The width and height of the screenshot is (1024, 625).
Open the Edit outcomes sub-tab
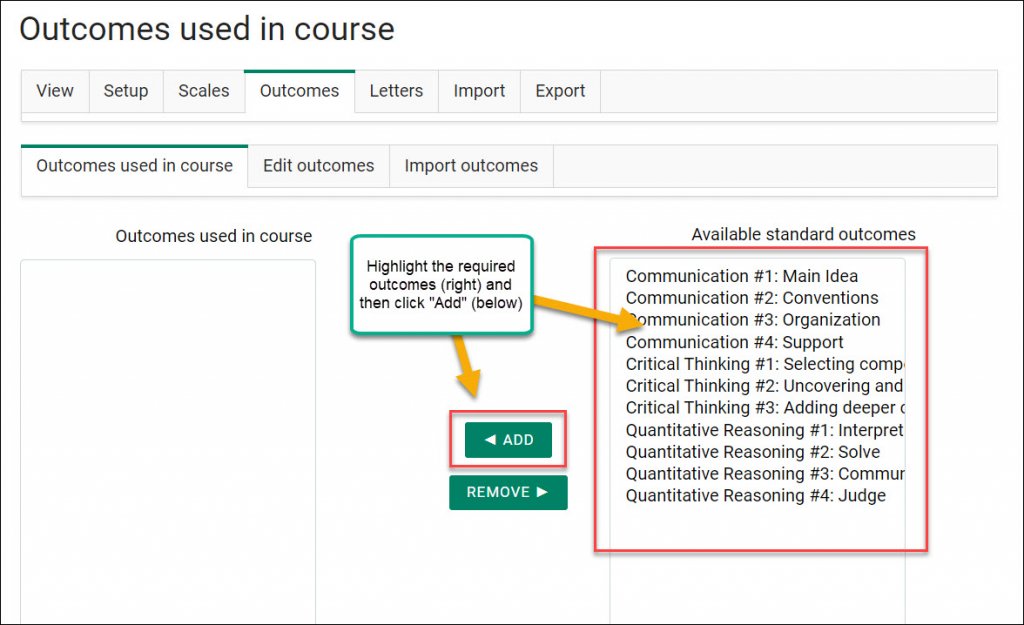tap(319, 166)
